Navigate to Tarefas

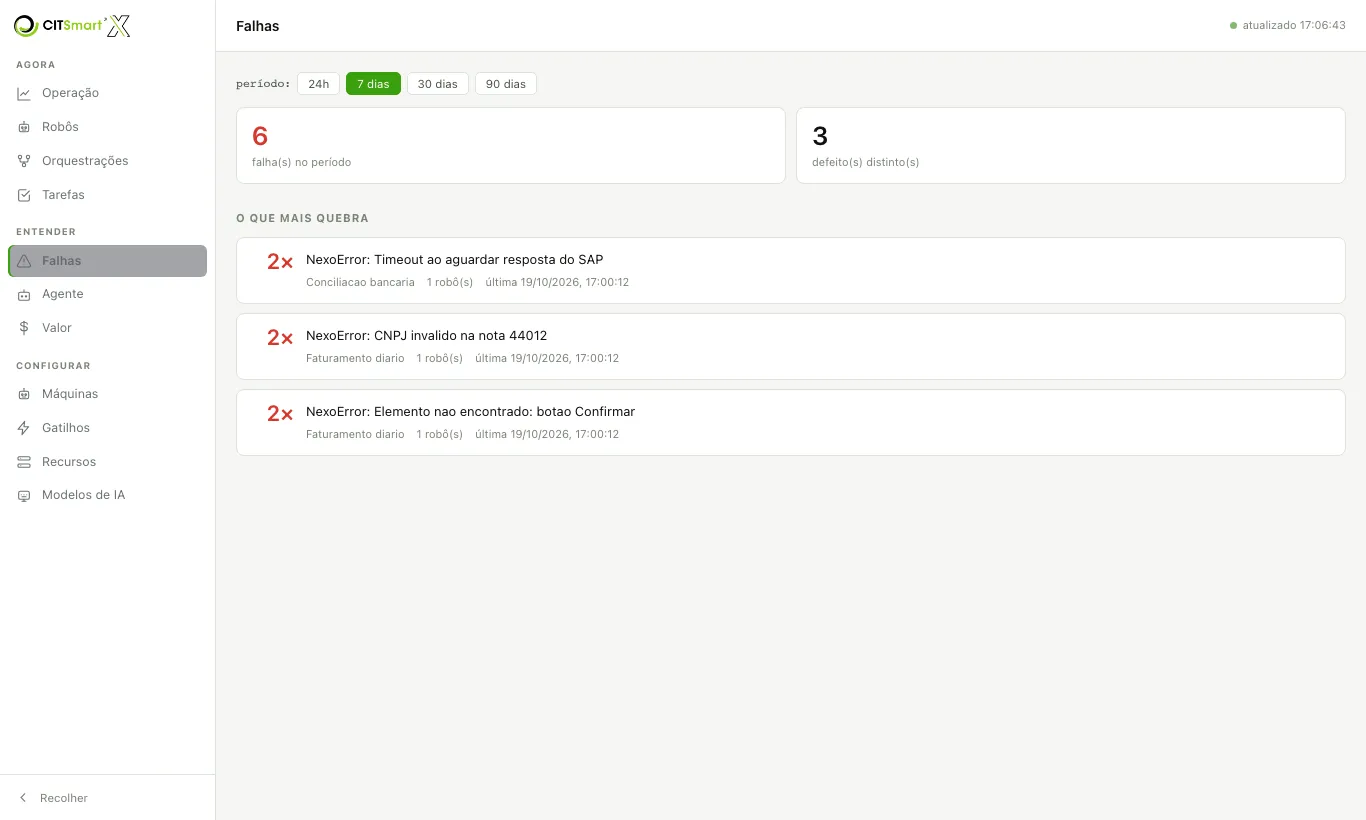[108, 195]
